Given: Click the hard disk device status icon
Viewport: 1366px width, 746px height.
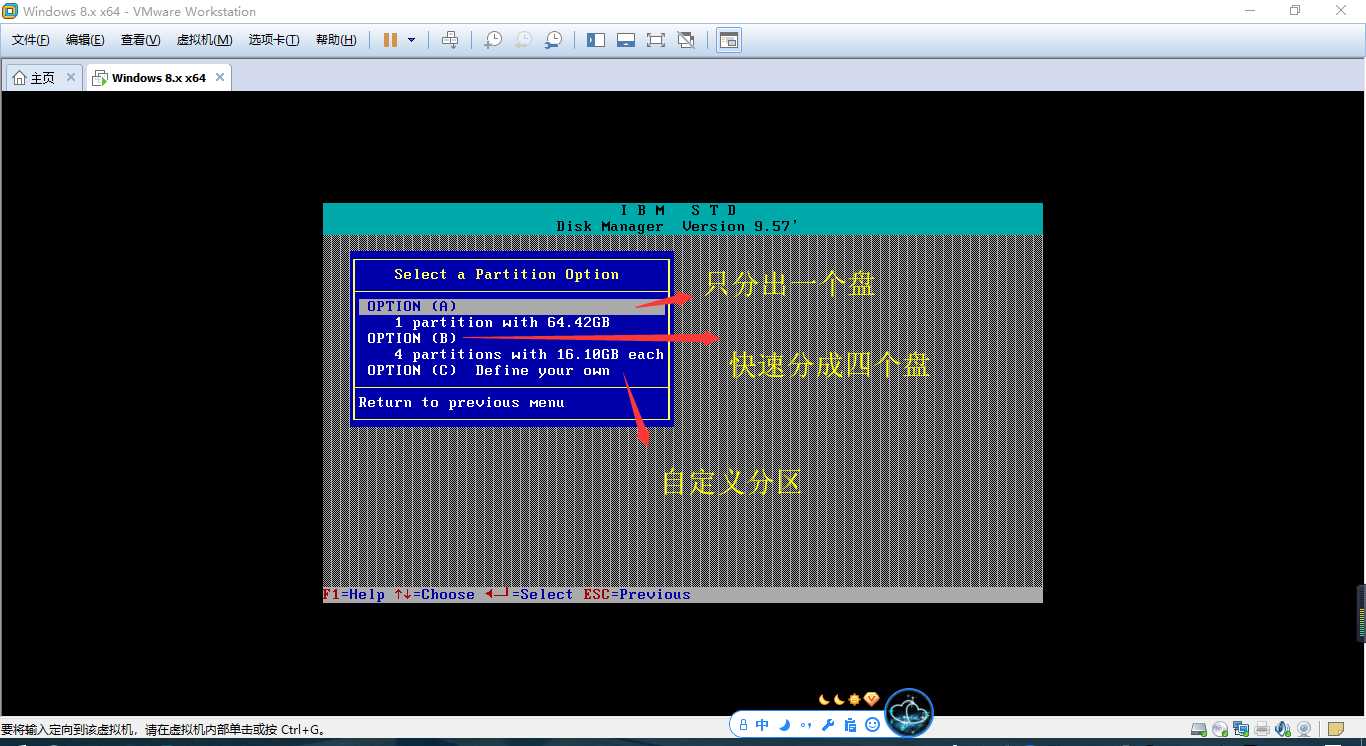Looking at the screenshot, I should [x=1199, y=729].
